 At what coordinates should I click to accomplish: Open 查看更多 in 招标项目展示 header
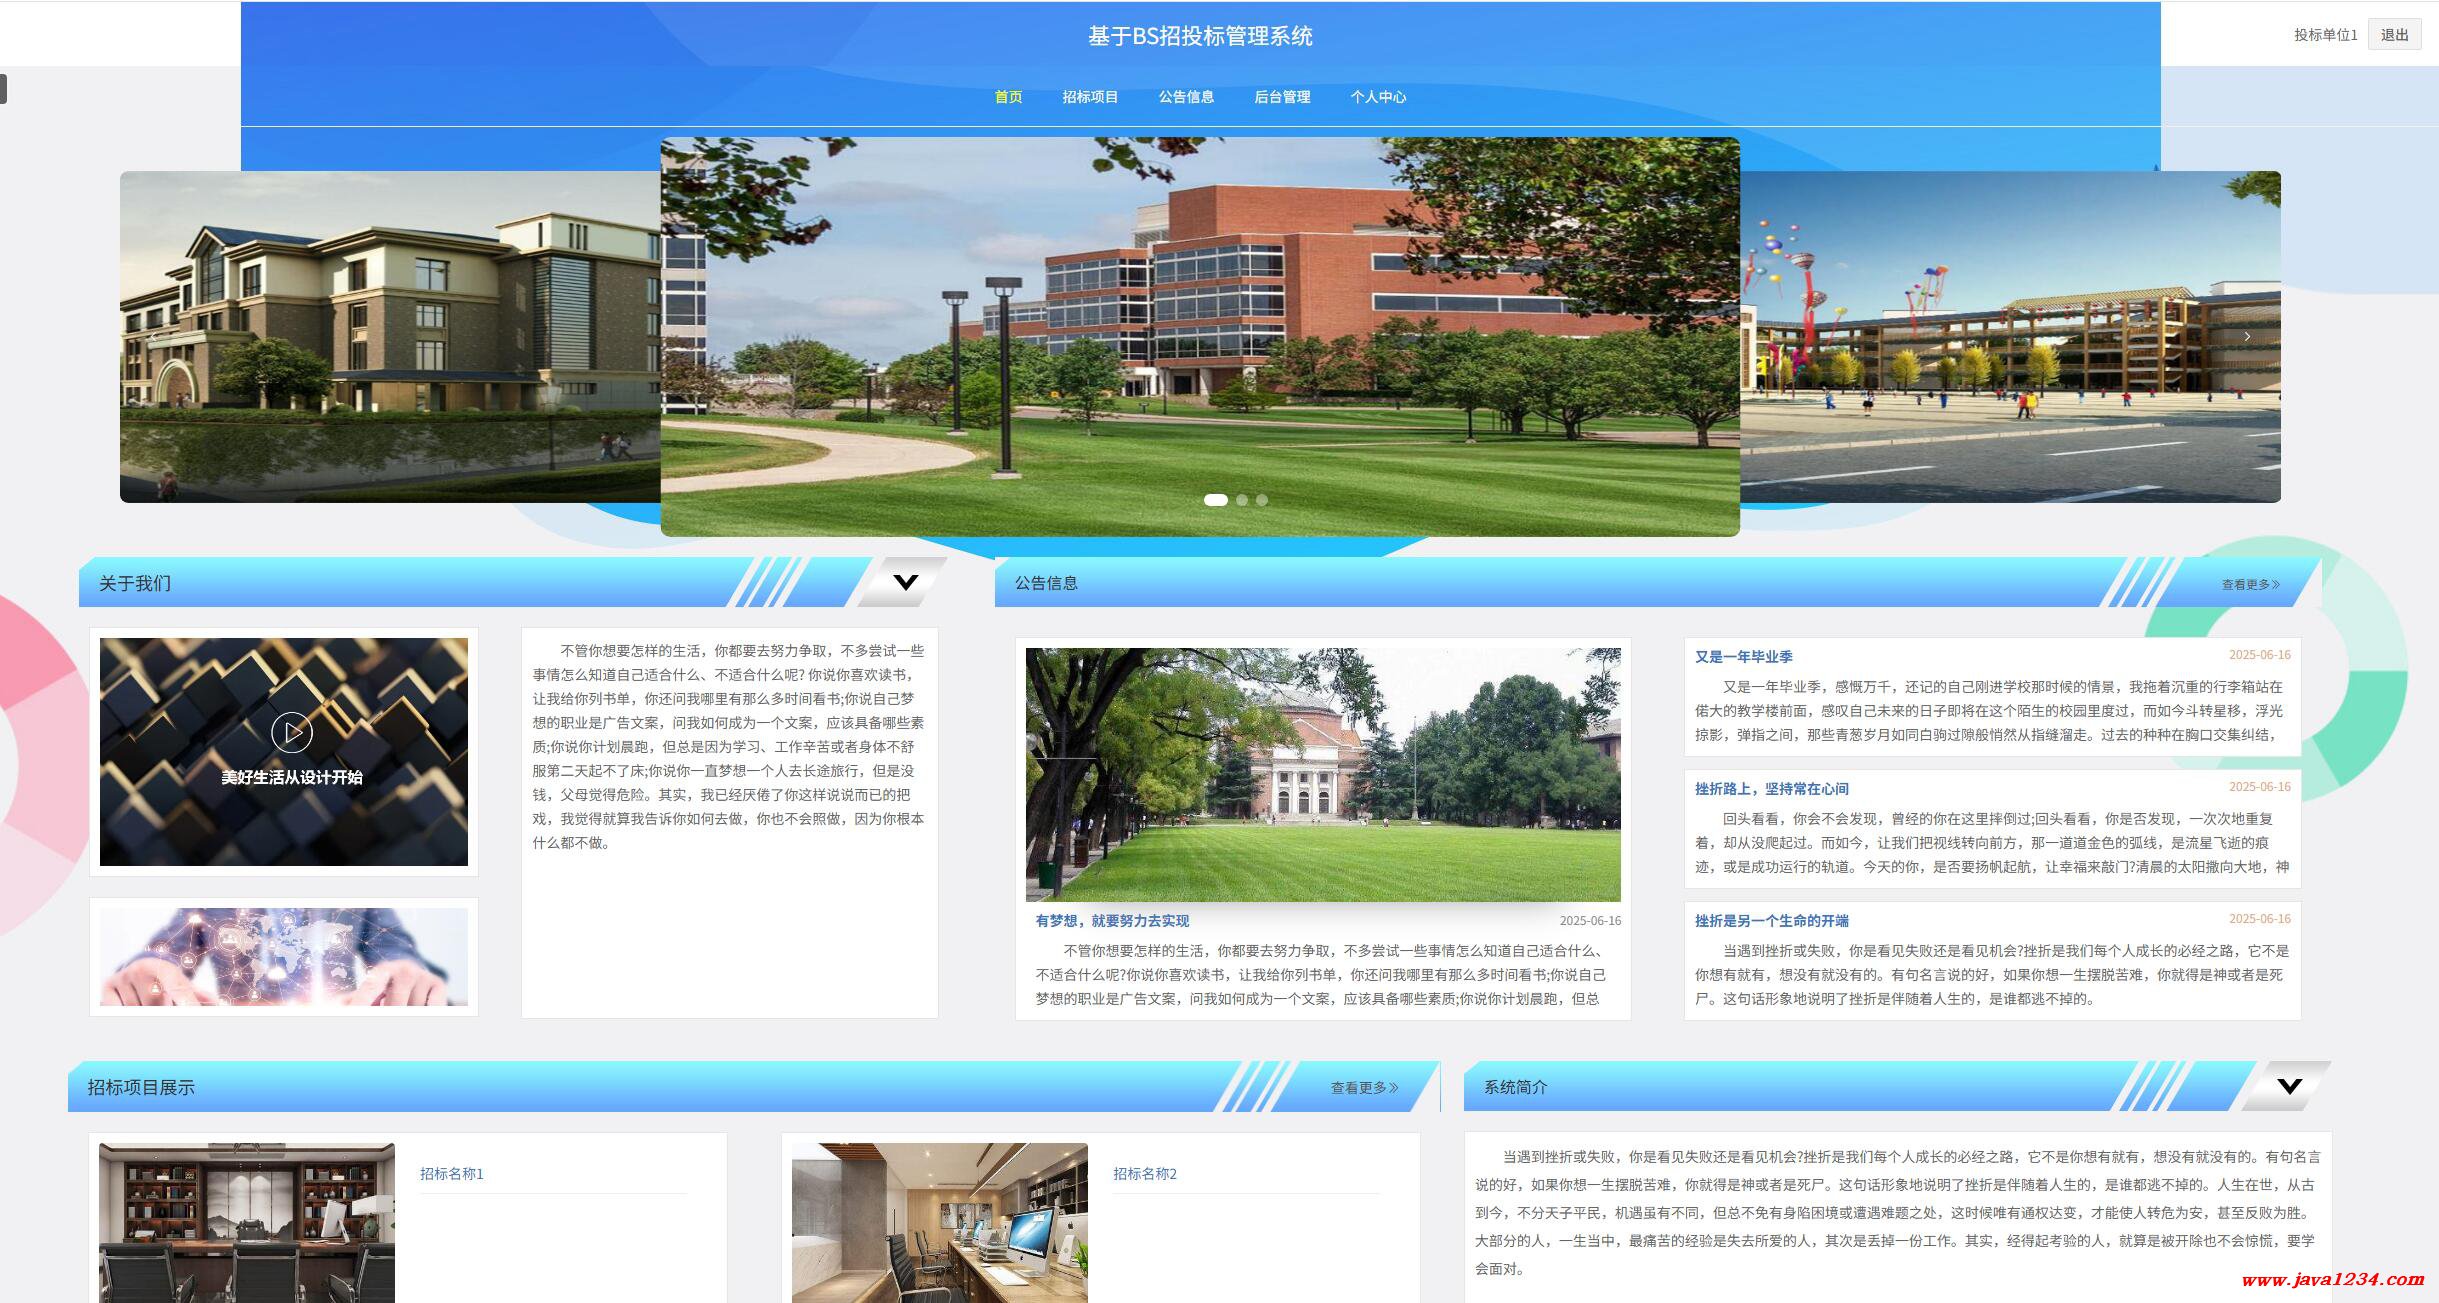pos(1364,1087)
